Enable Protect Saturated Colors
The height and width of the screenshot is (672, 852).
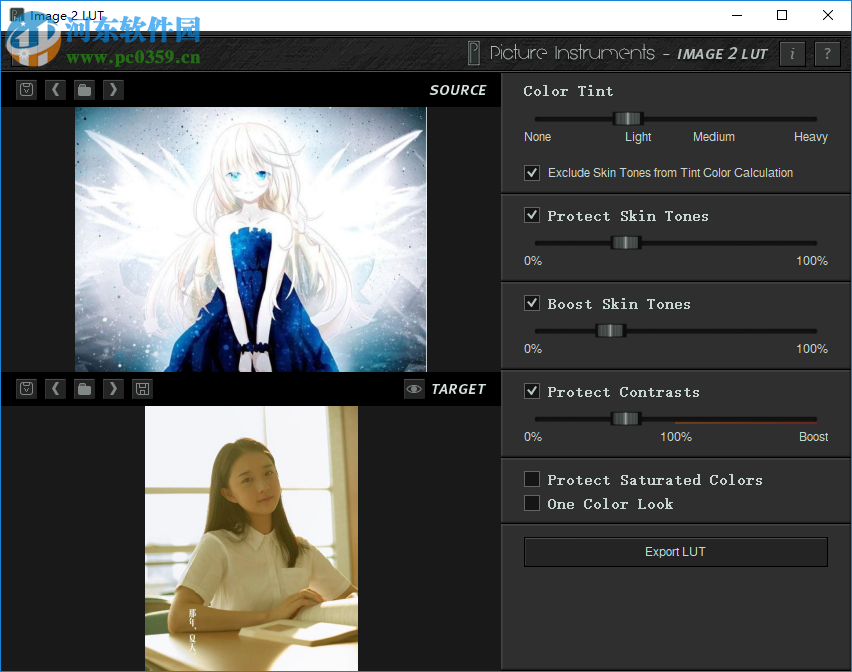[531, 479]
